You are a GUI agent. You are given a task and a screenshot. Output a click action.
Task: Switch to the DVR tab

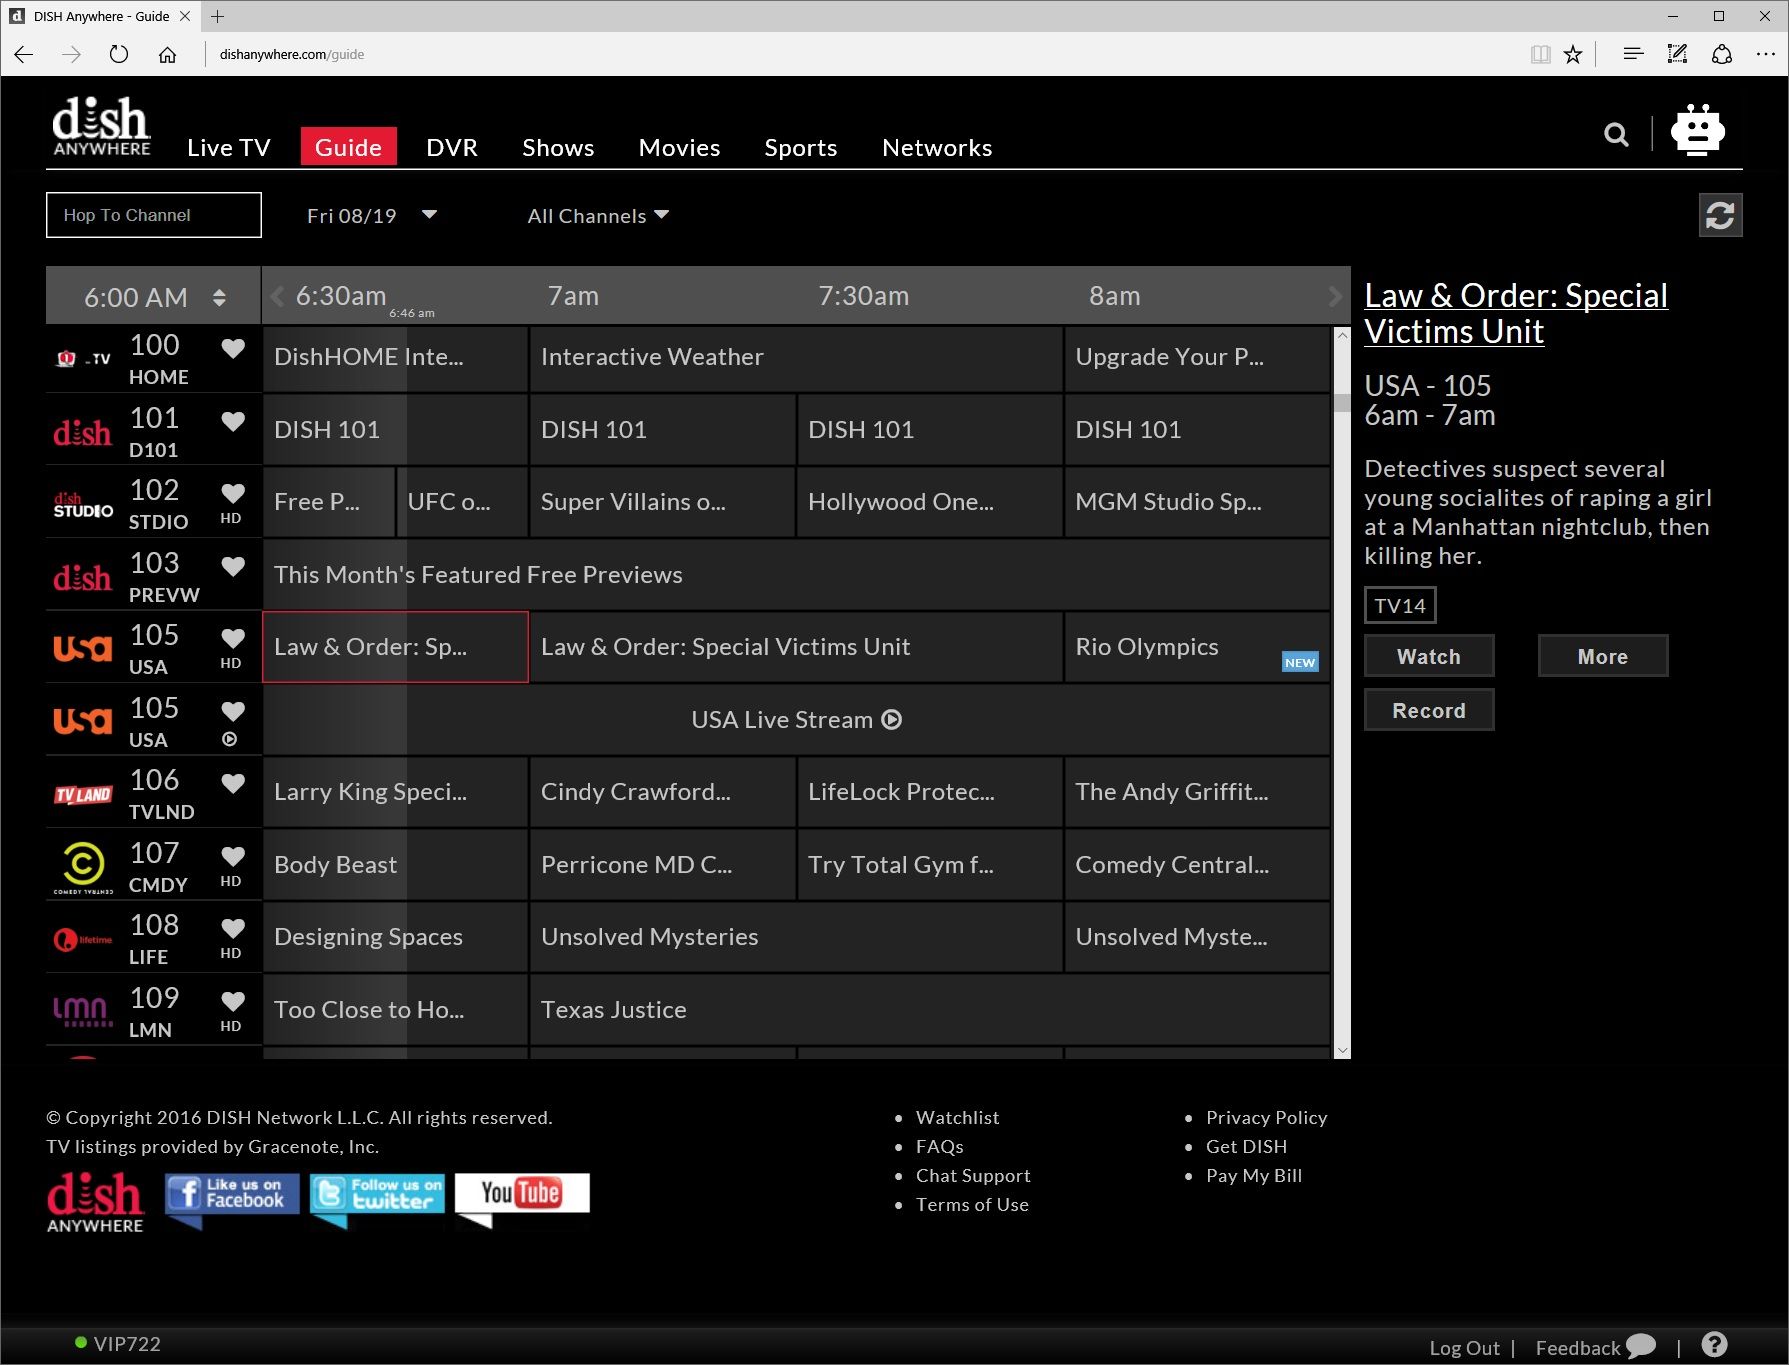coord(451,148)
